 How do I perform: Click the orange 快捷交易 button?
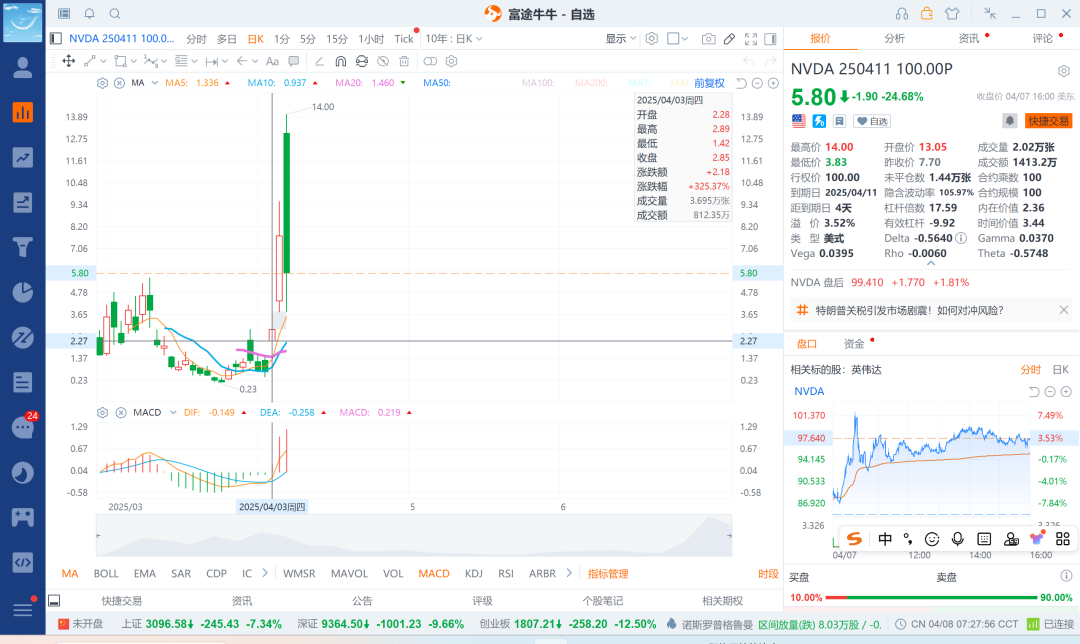pos(1048,121)
